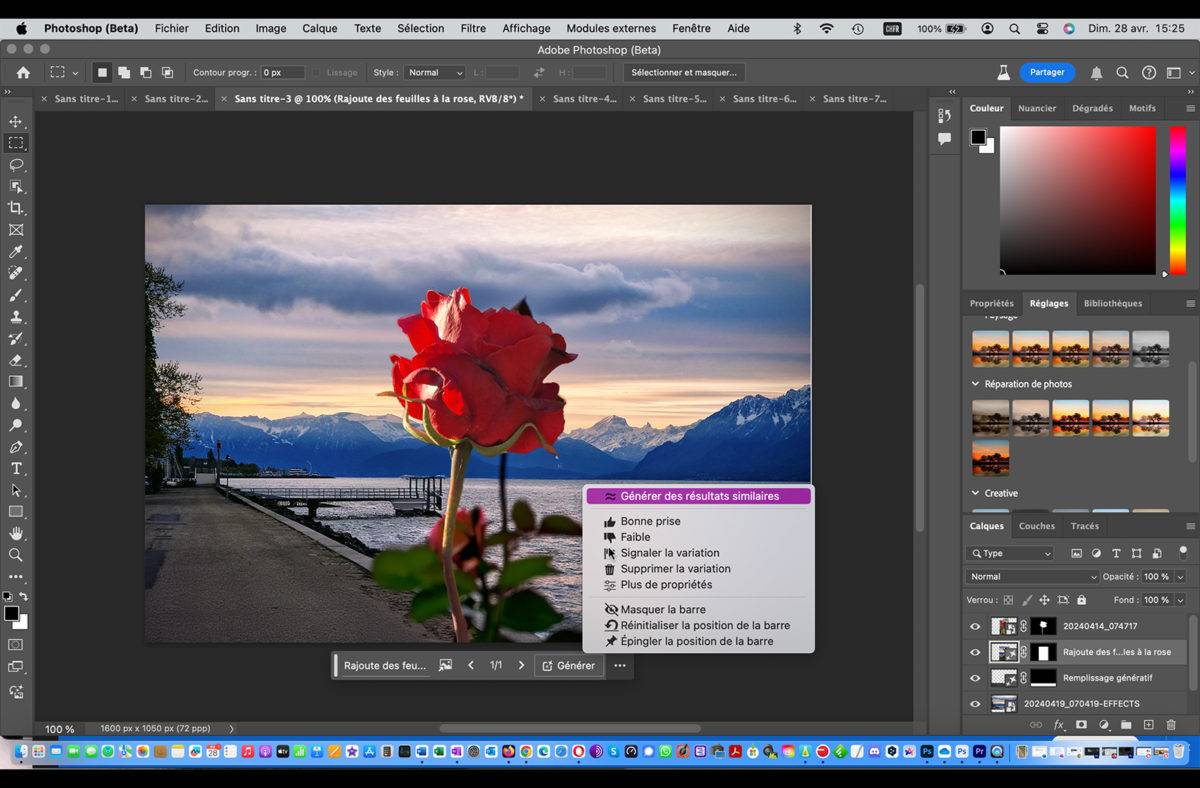This screenshot has width=1200, height=788.
Task: Switch to the Couches tab
Action: [x=1036, y=526]
